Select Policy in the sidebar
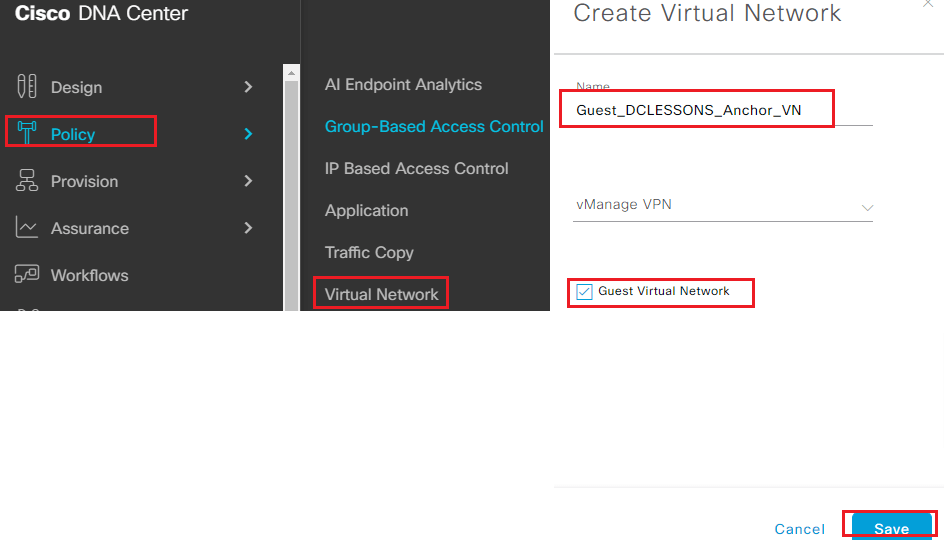947x540 pixels. pyautogui.click(x=73, y=134)
